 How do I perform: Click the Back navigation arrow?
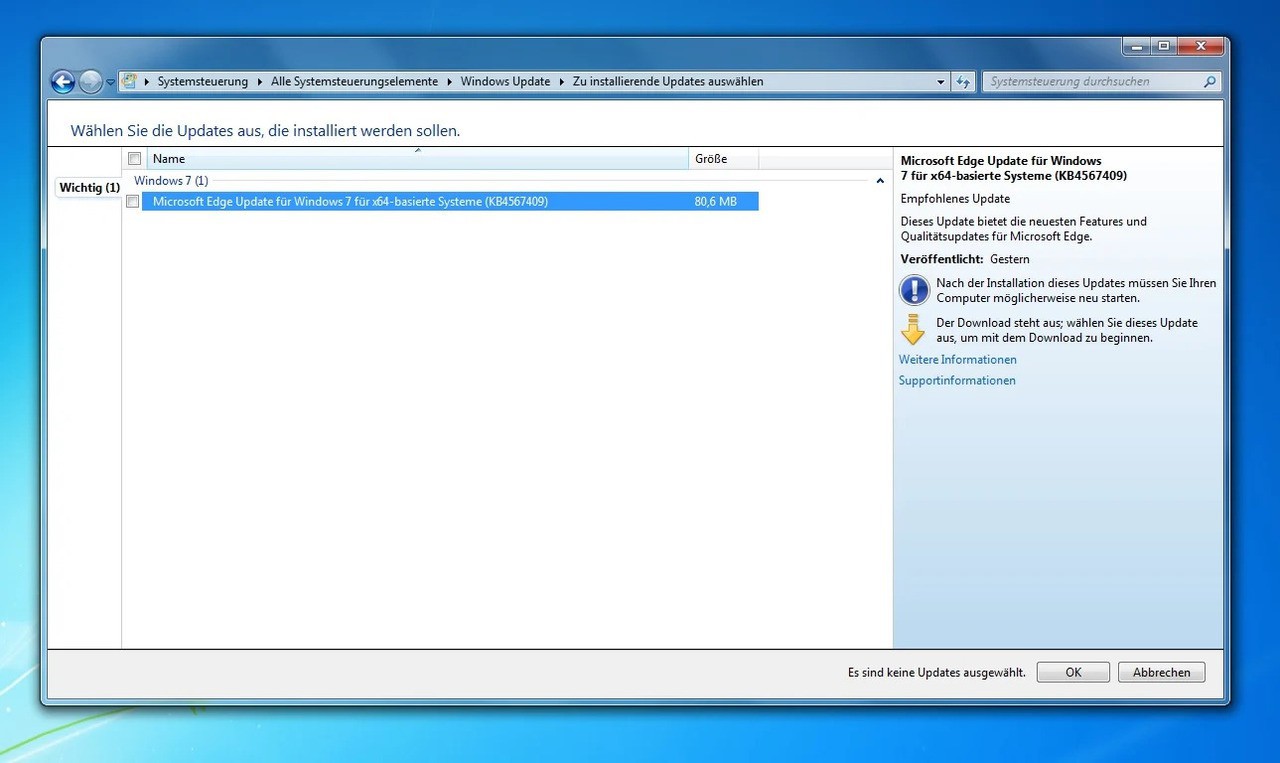coord(63,82)
